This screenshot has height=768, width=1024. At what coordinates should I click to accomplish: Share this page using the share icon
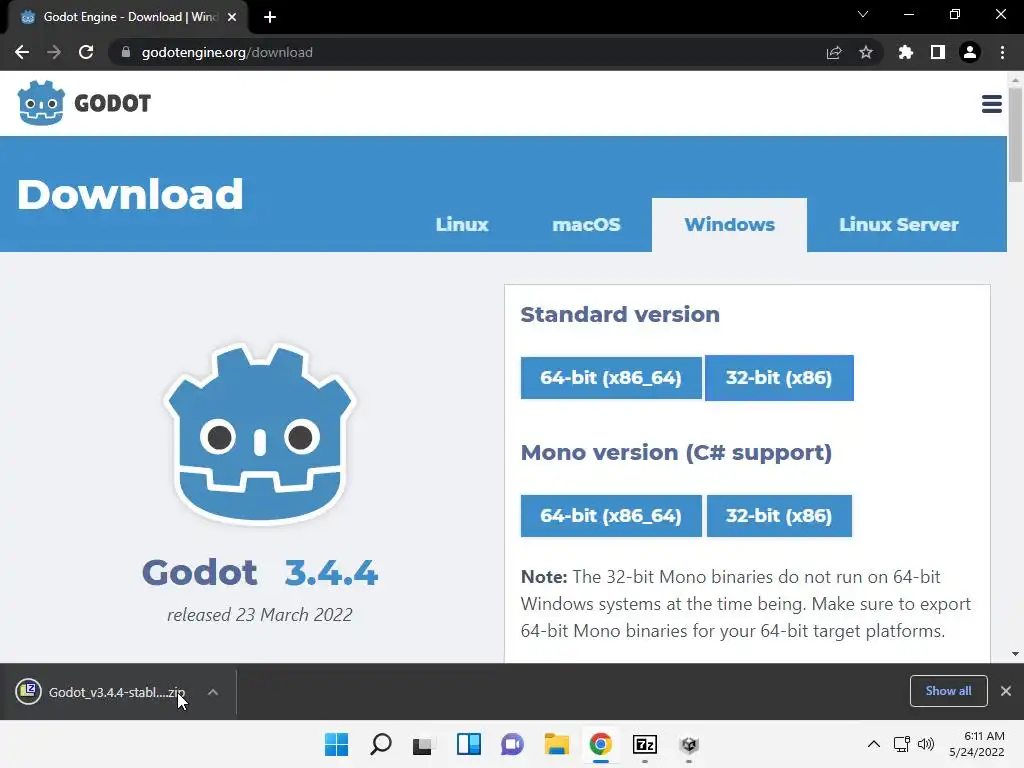coord(834,52)
